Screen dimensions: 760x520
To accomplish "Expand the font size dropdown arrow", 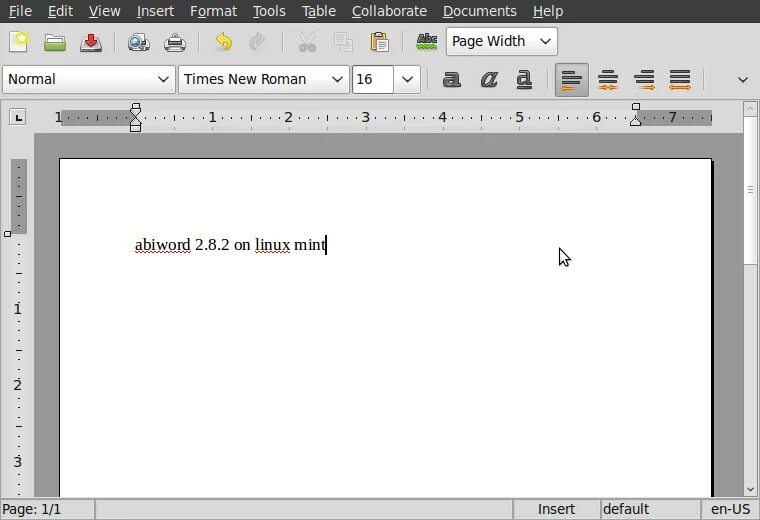I will click(x=407, y=79).
